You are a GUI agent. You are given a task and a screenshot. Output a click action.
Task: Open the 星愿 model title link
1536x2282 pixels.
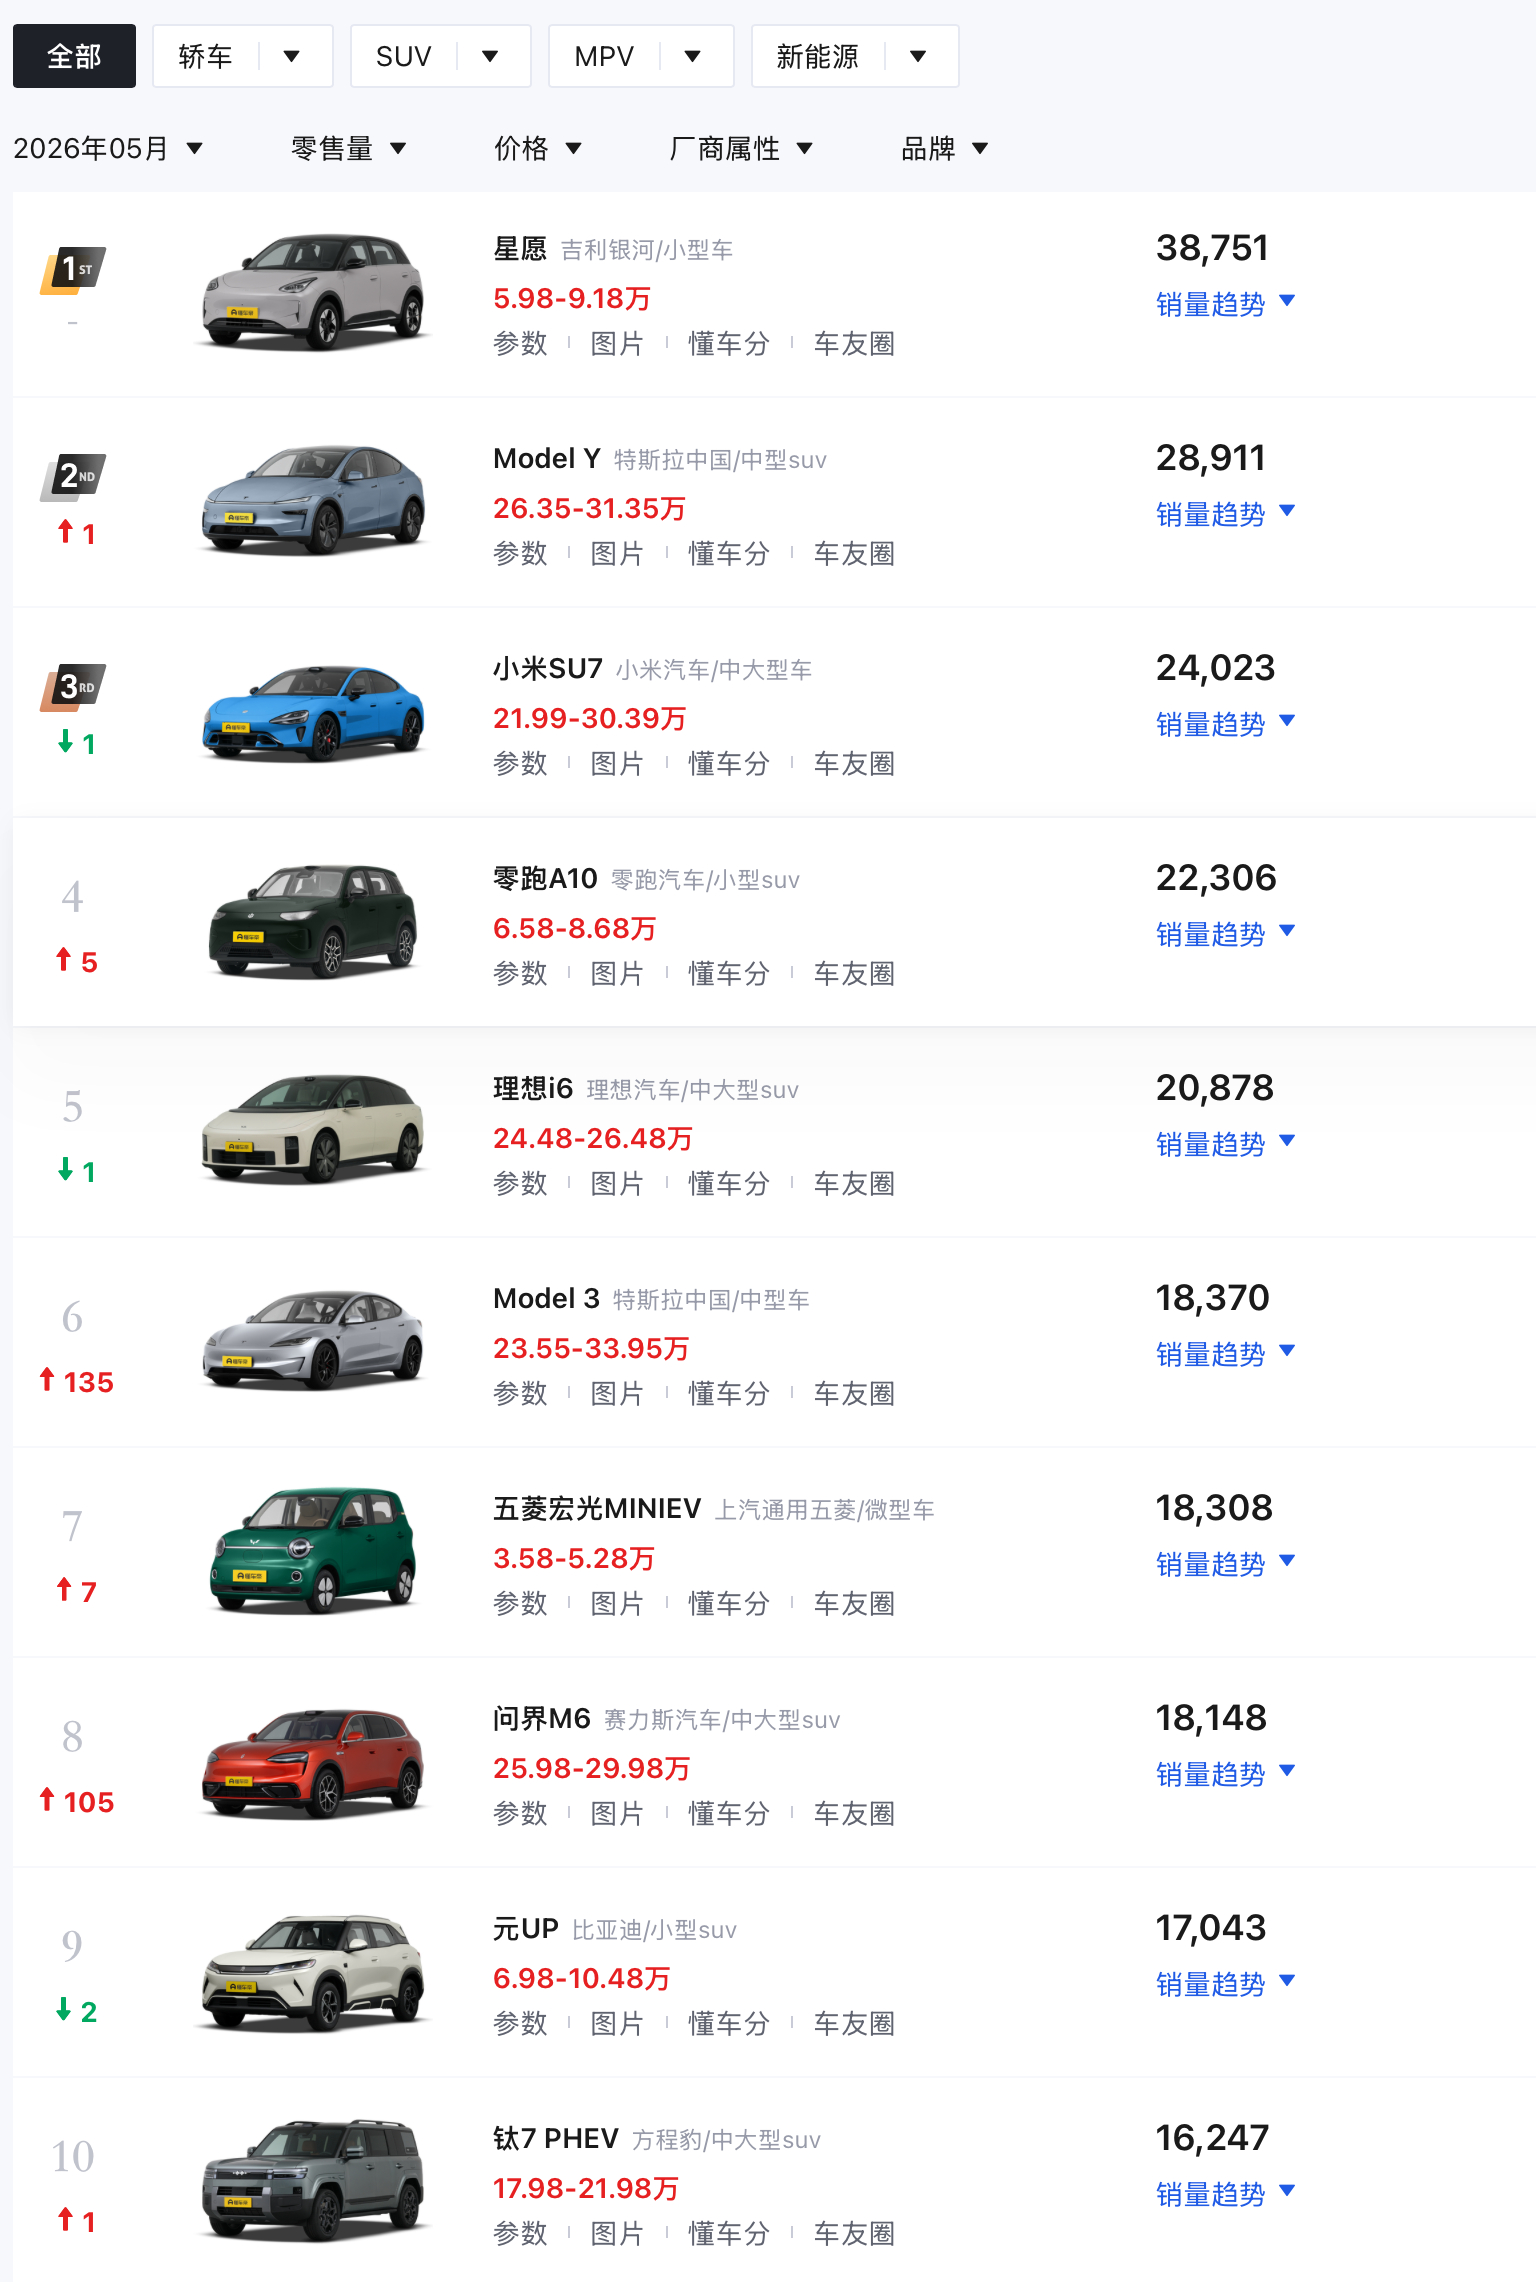point(520,249)
